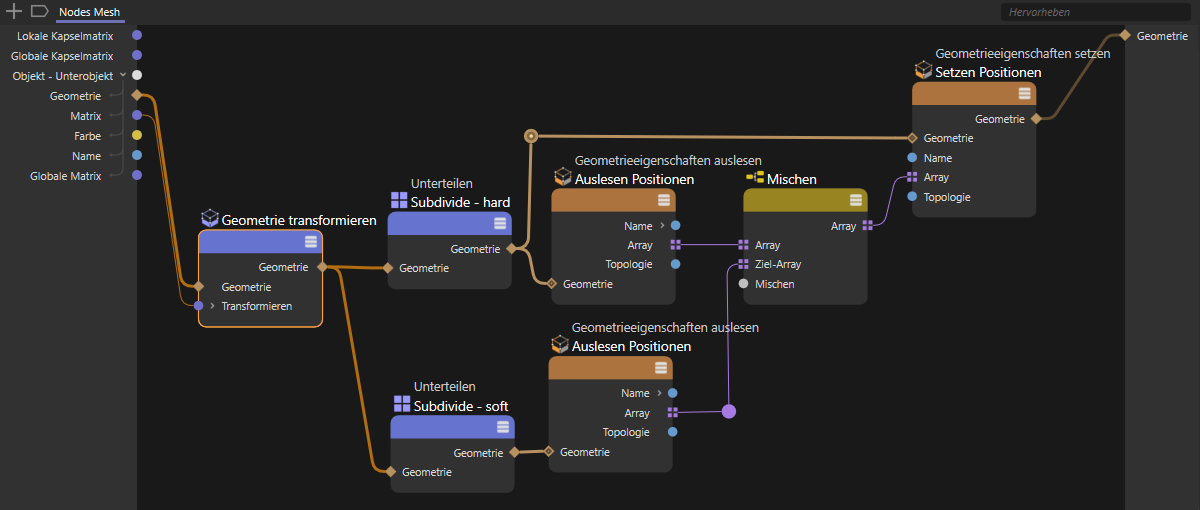Click the Subdivide - soft node grid icon

402,405
